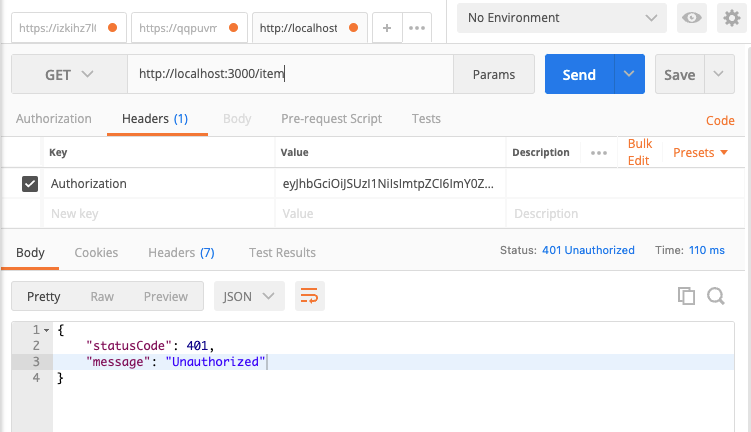
Task: Click the empty Value placeholder field
Action: [390, 214]
